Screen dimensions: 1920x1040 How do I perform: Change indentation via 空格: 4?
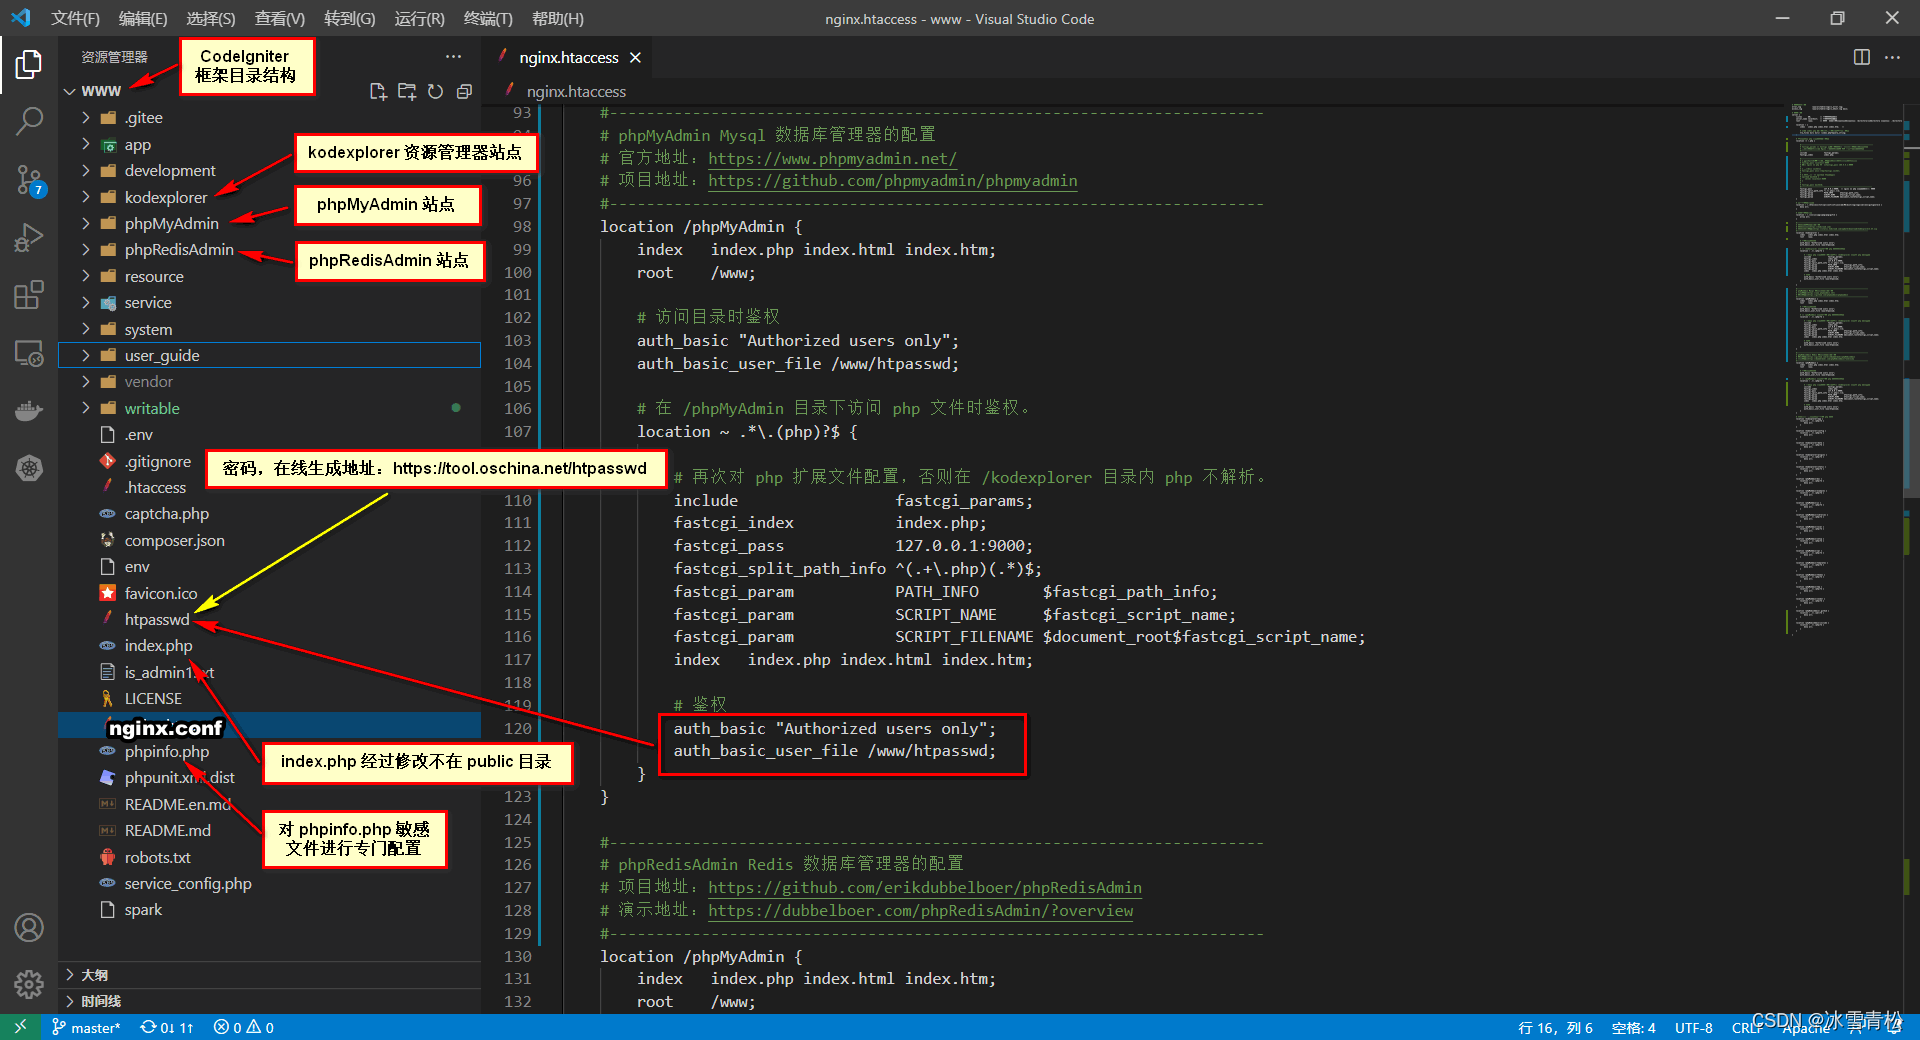[x=1633, y=1028]
